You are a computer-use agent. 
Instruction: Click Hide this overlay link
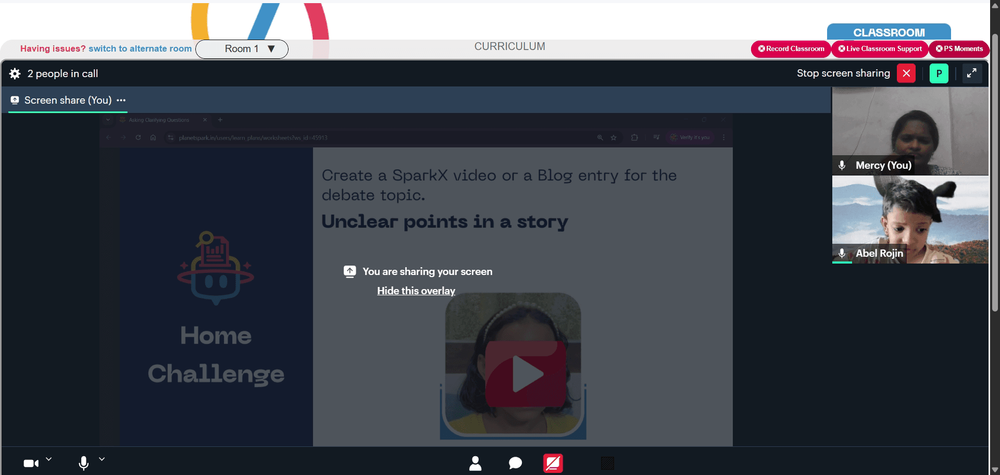pos(416,291)
